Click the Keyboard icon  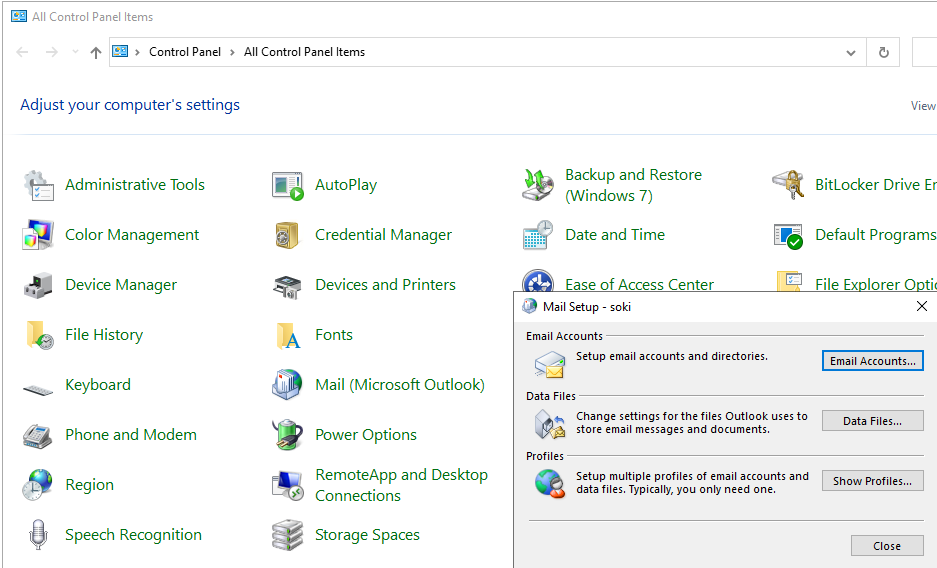tap(38, 390)
